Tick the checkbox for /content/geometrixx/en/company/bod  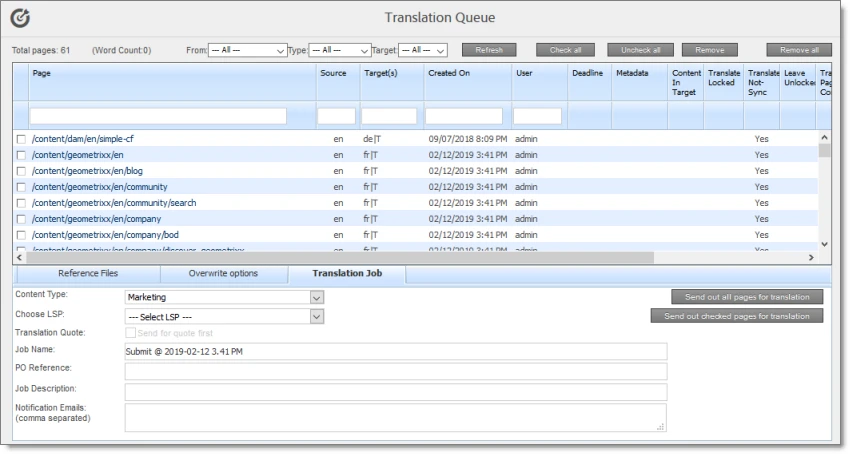[x=21, y=235]
